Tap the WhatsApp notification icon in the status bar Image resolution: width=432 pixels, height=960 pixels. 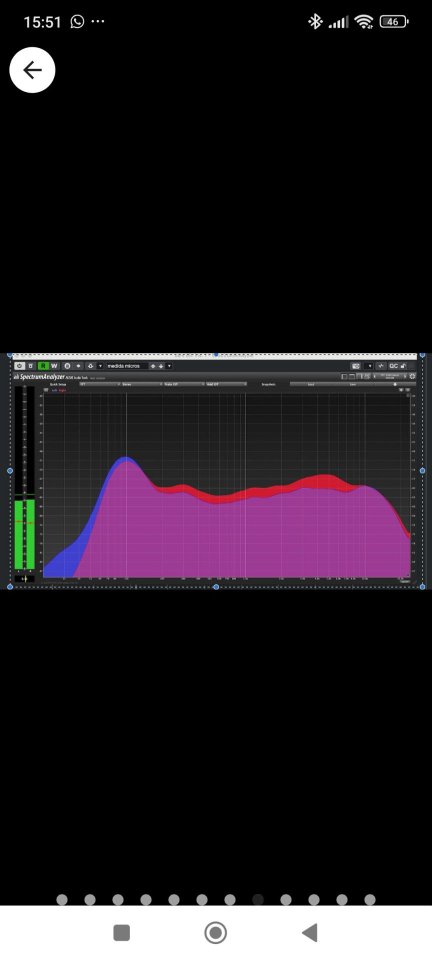(x=77, y=21)
